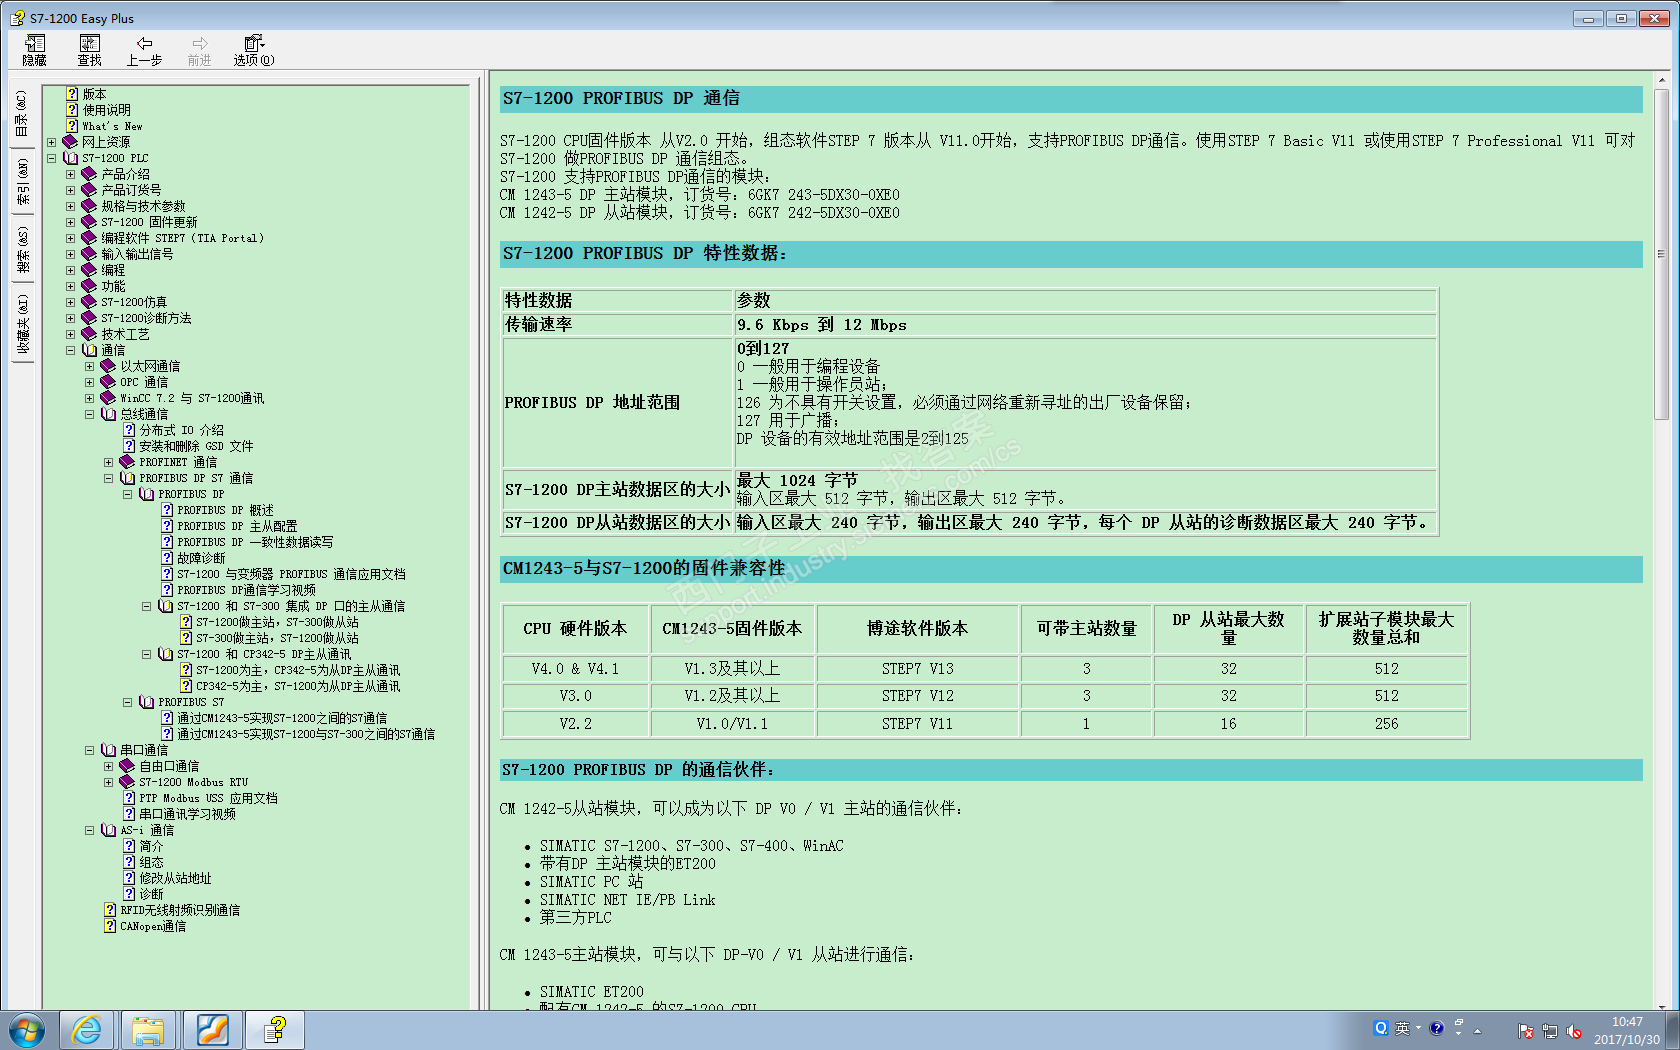Image resolution: width=1680 pixels, height=1050 pixels.
Task: Click the page icon beside CANopen通信
Action: pyautogui.click(x=110, y=926)
